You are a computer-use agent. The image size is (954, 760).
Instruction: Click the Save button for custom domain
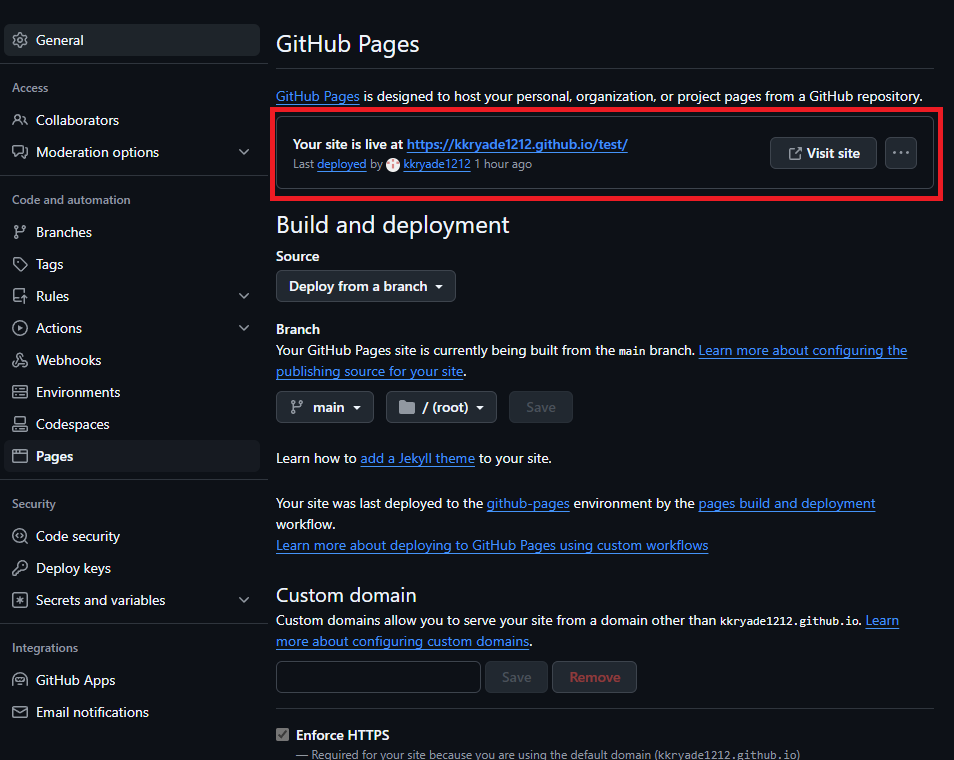click(x=516, y=677)
